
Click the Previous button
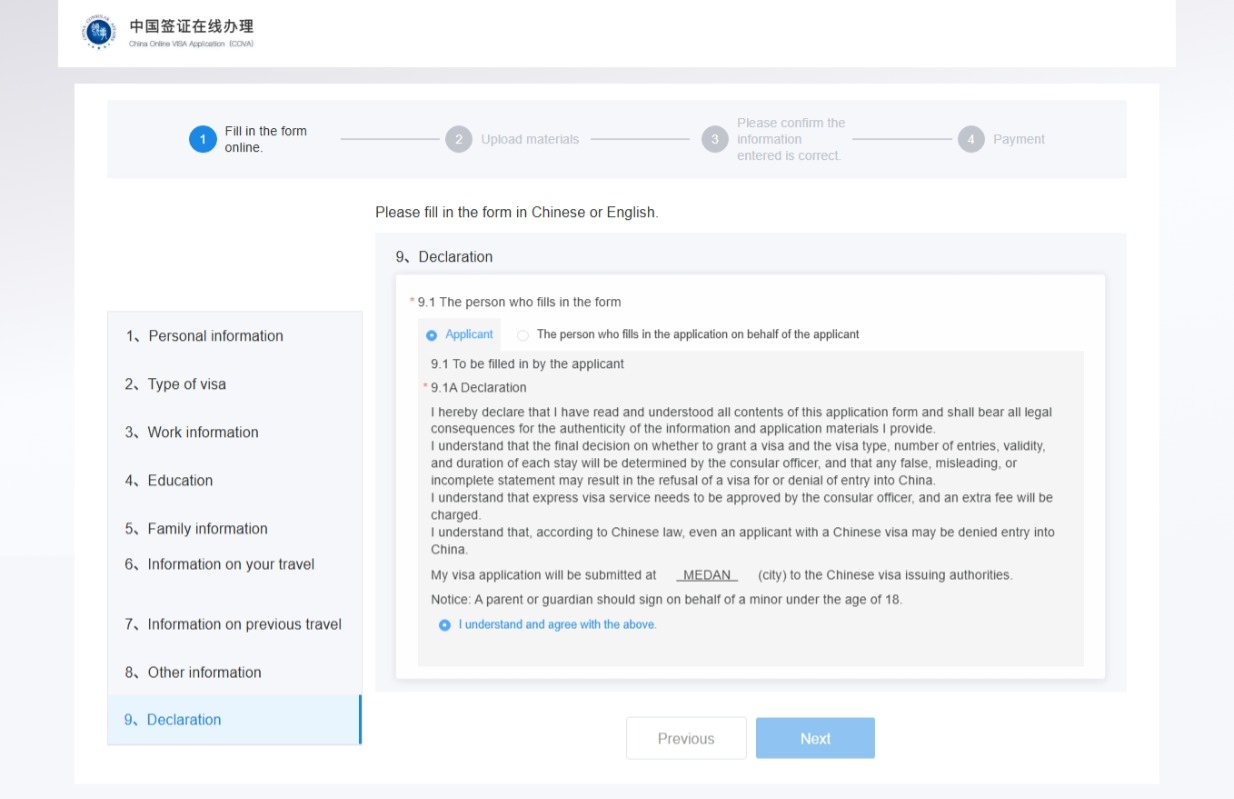[x=686, y=739]
